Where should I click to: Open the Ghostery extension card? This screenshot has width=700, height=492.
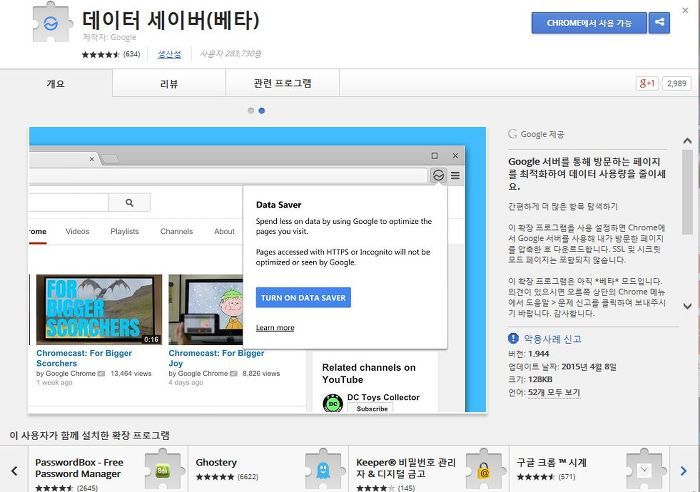(x=268, y=469)
